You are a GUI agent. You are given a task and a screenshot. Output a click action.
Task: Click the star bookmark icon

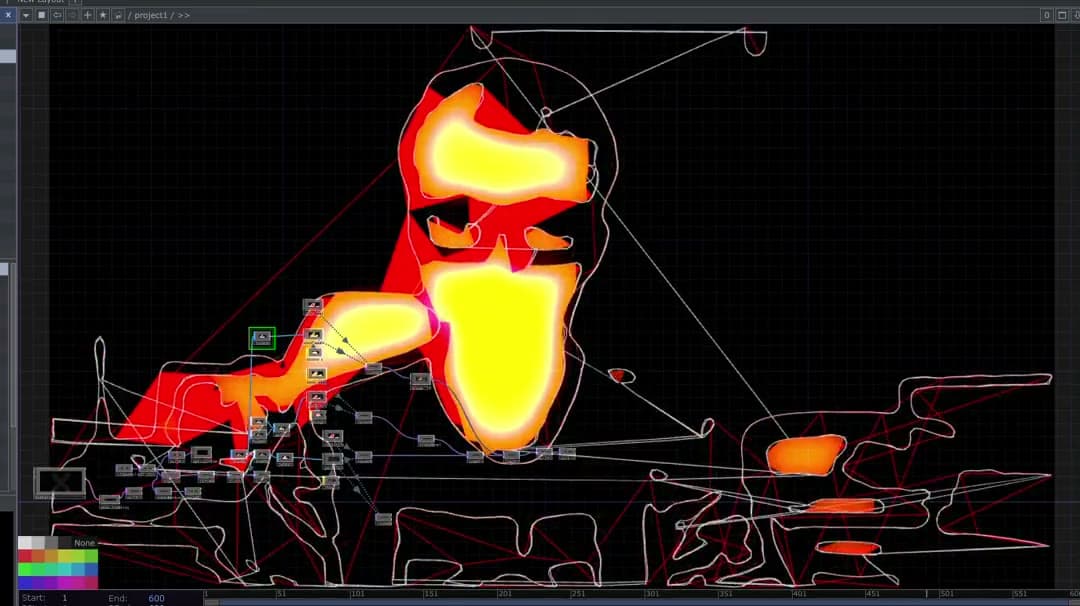[x=103, y=14]
